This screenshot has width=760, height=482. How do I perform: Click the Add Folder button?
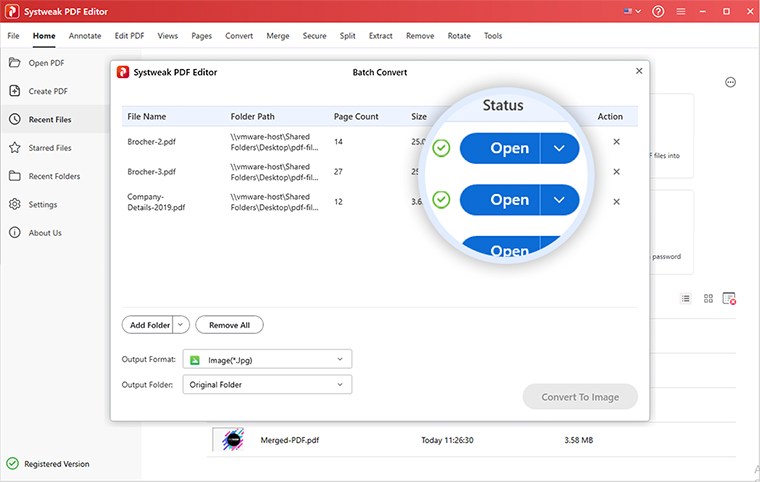[147, 325]
